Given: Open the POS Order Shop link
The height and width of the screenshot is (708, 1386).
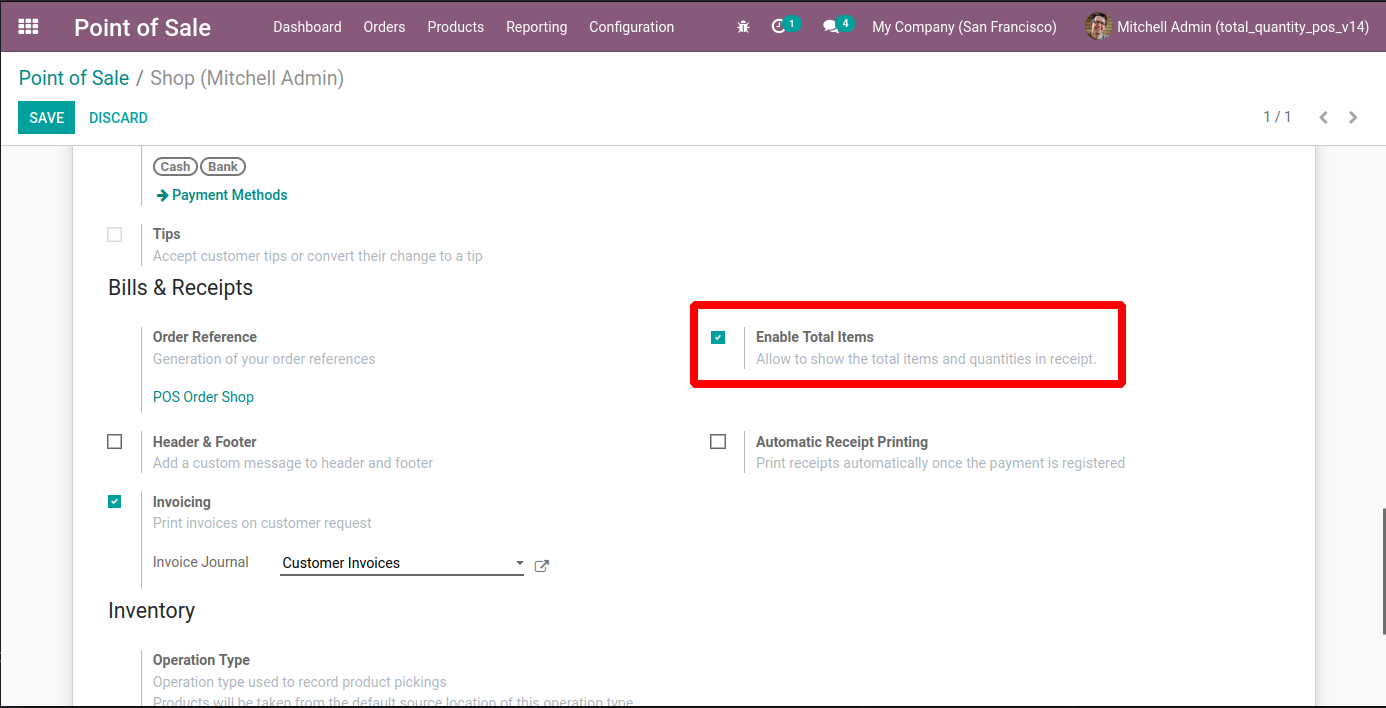Looking at the screenshot, I should [203, 397].
